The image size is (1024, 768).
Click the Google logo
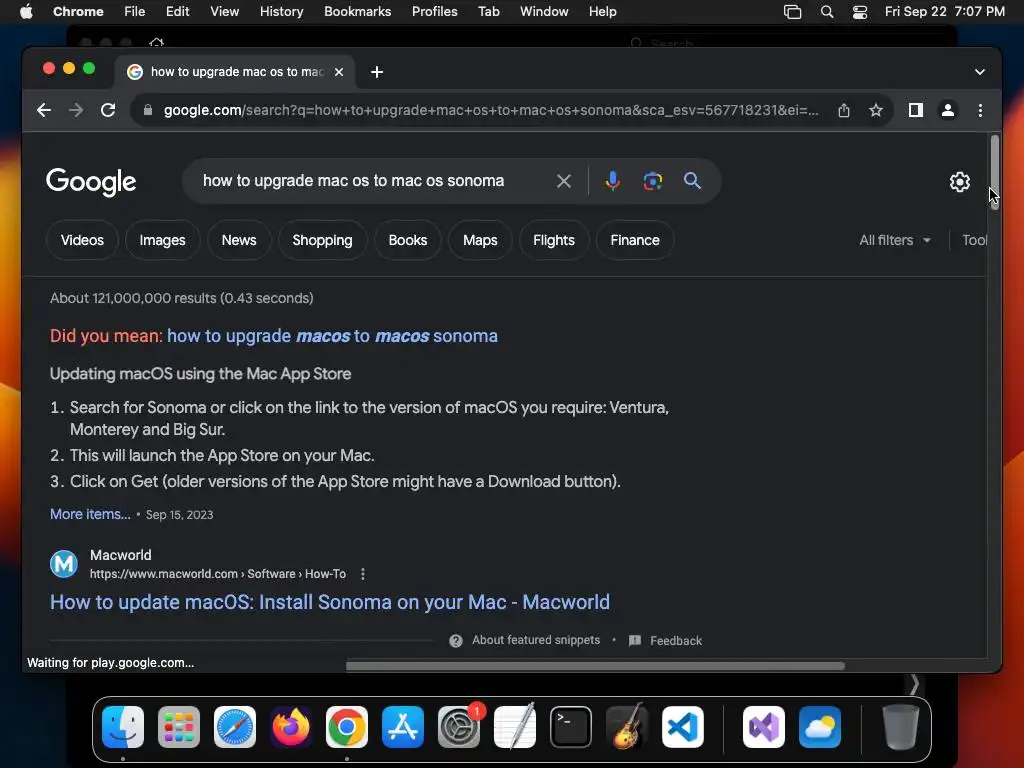click(x=91, y=182)
